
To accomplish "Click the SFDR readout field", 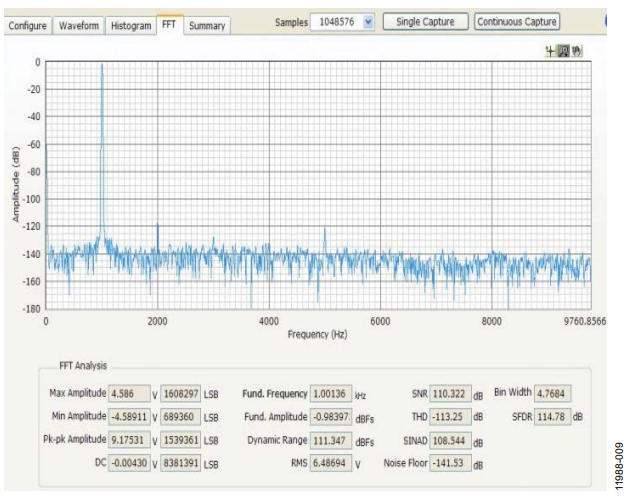I will tap(552, 417).
